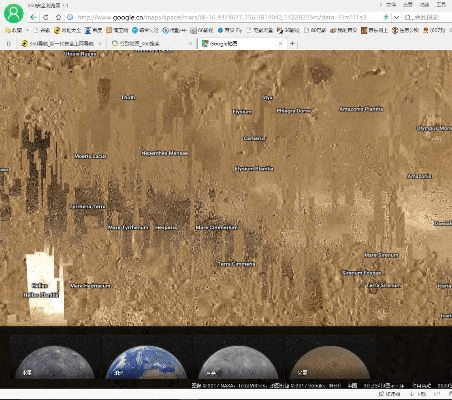452x400 pixels.
Task: Open the 文件 menu in the title bar
Action: [391, 4]
